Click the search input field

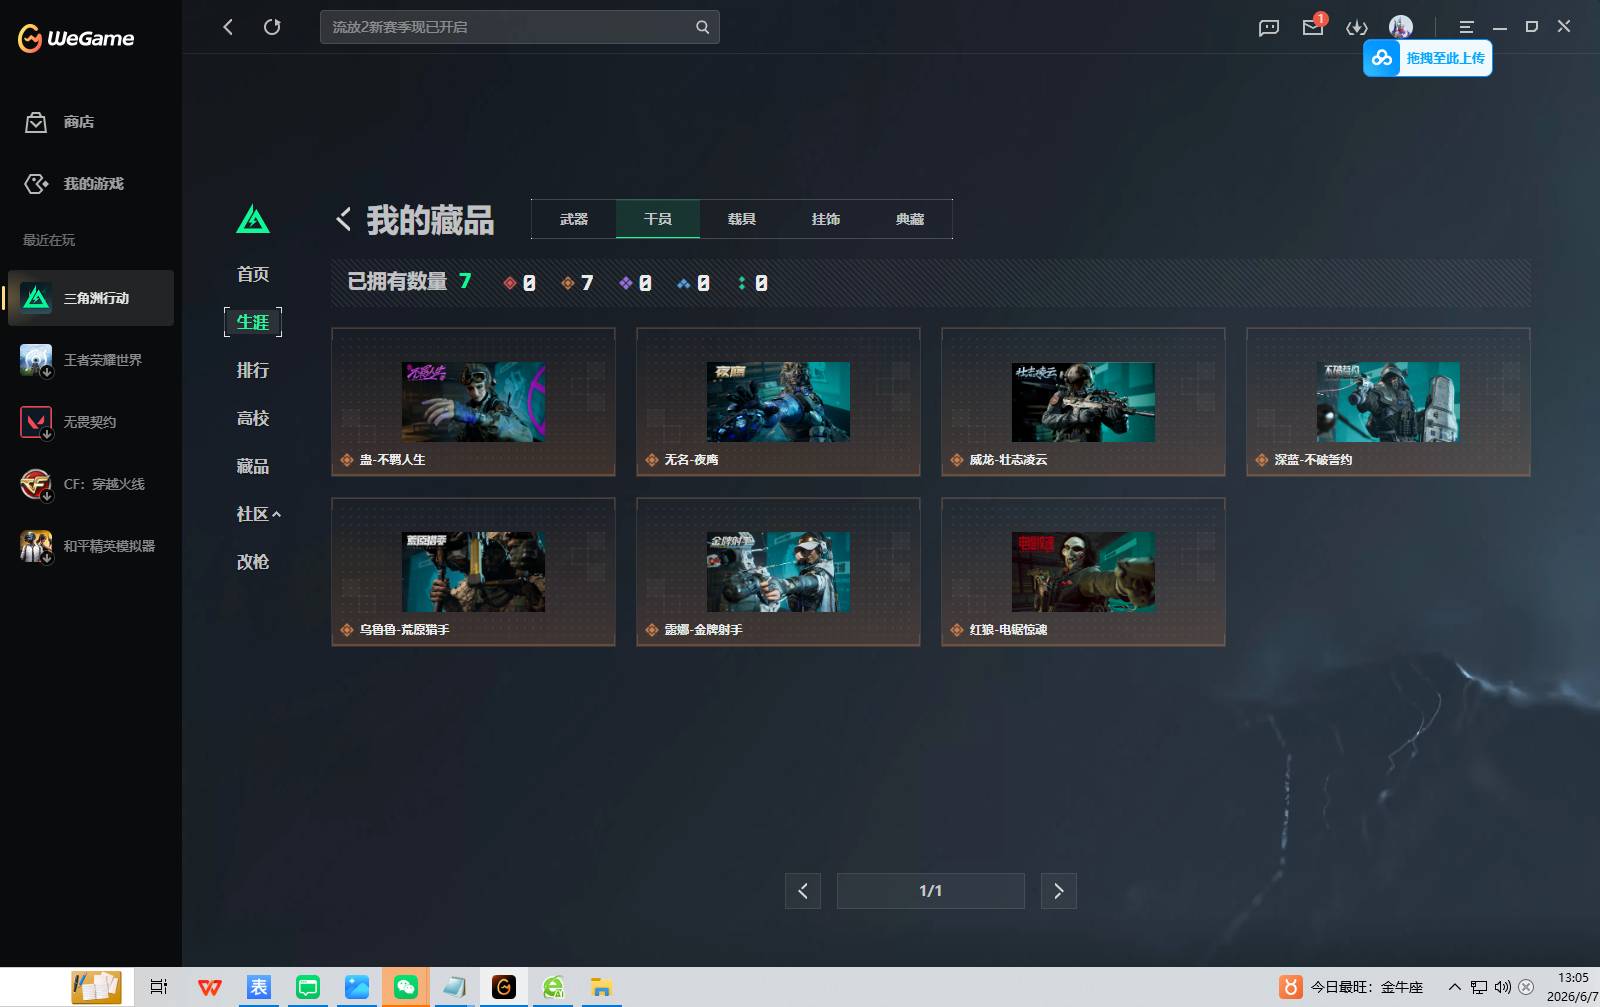click(510, 27)
